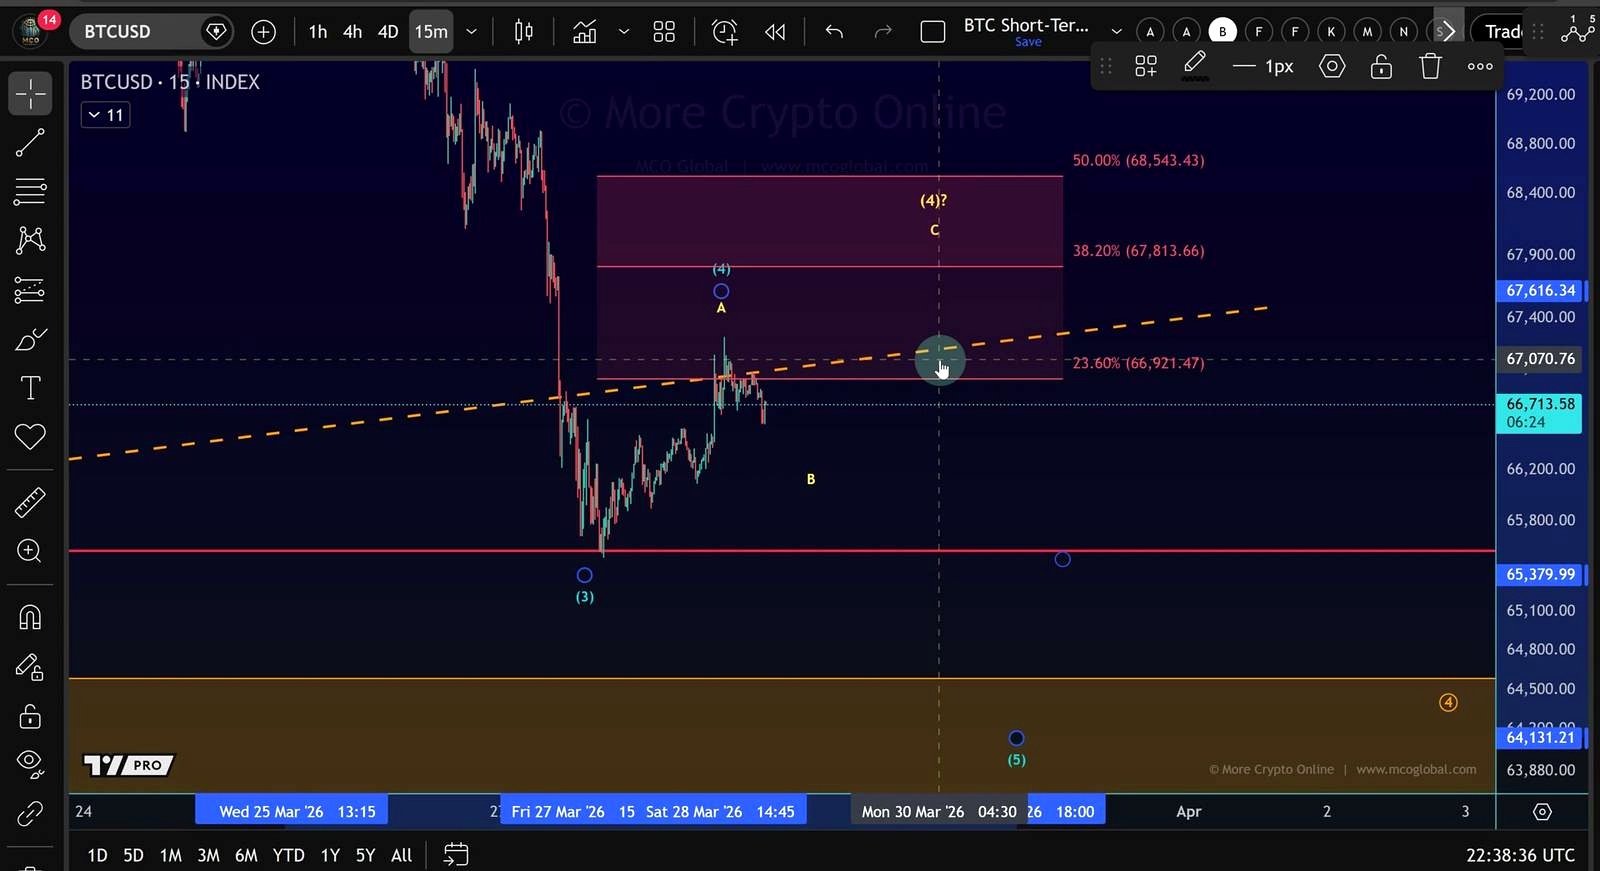This screenshot has height=871, width=1600.
Task: Save the chart layout
Action: tap(1028, 42)
